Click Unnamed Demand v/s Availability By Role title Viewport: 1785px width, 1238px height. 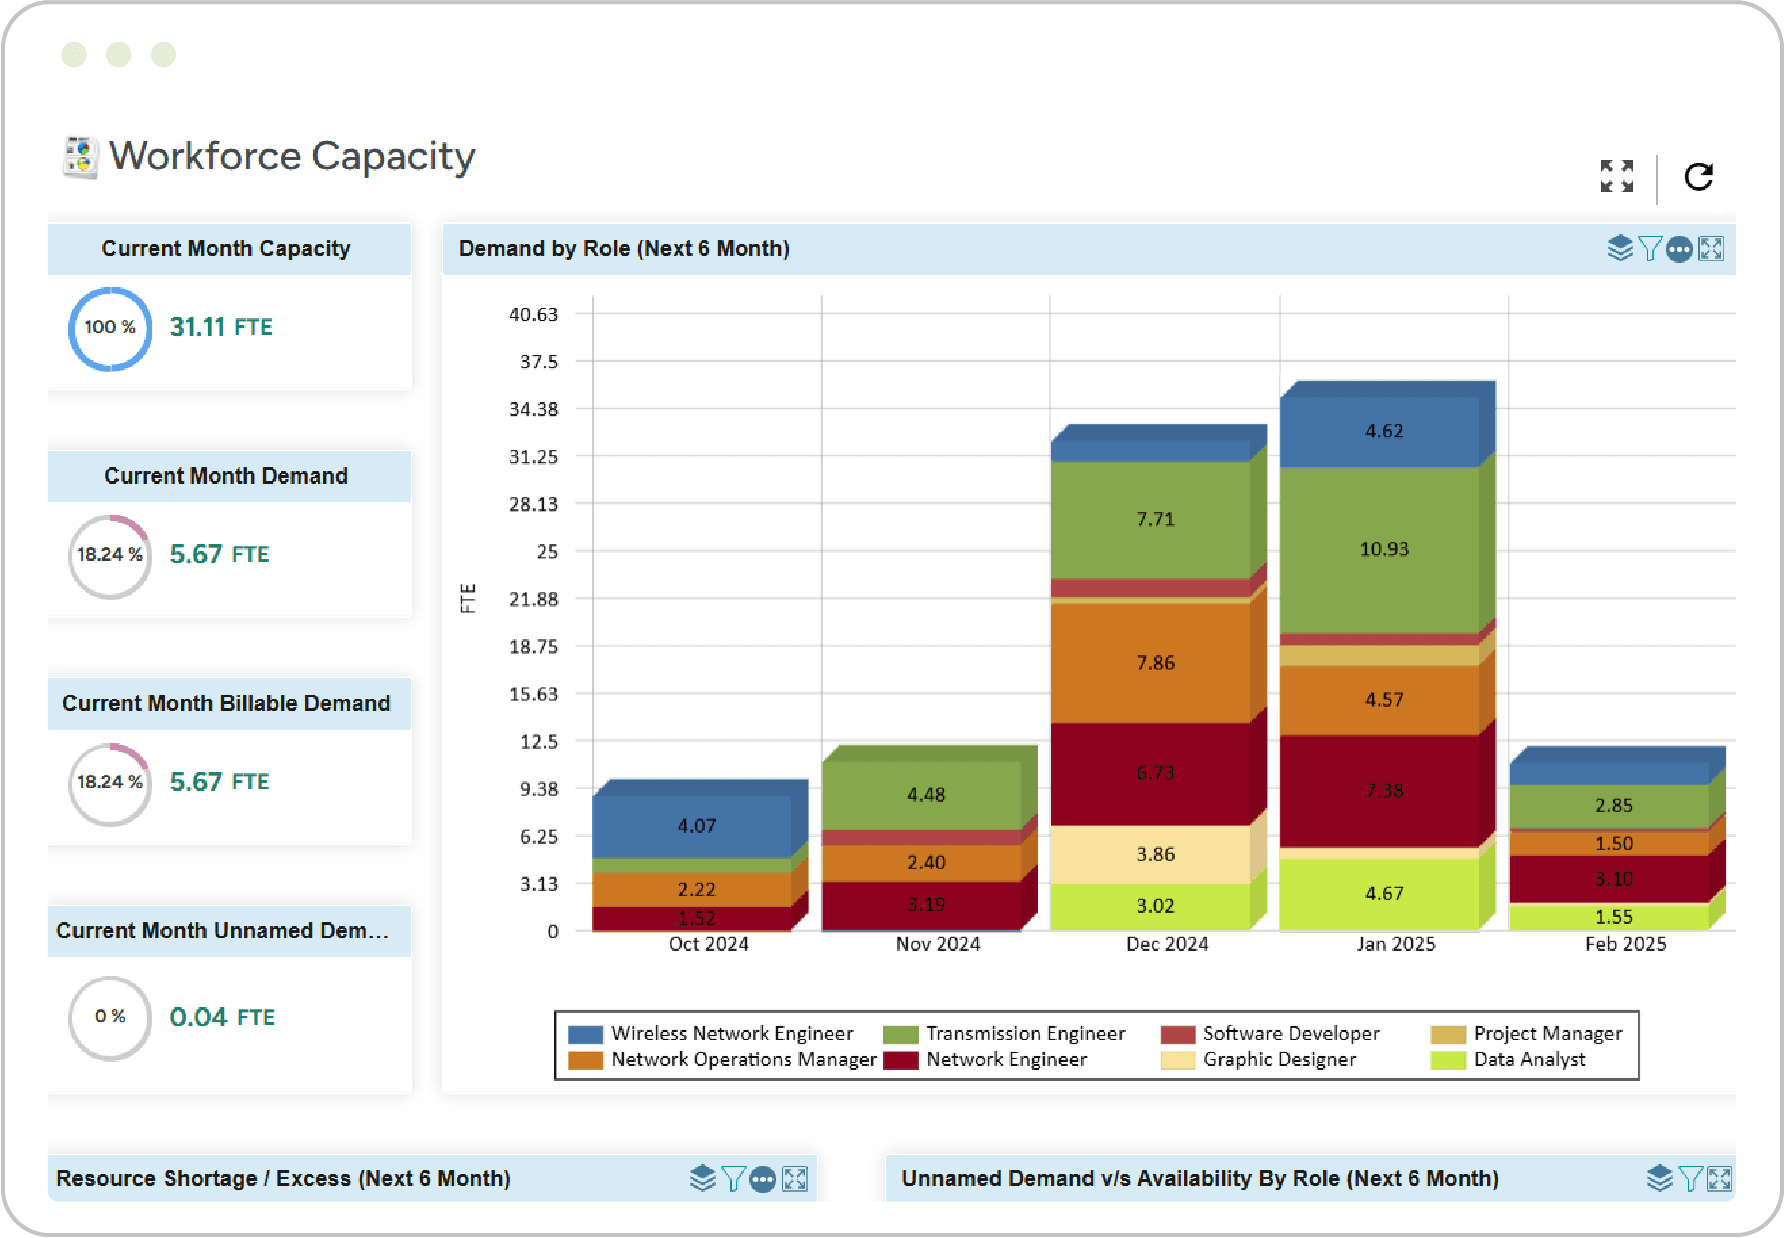pos(1200,1179)
